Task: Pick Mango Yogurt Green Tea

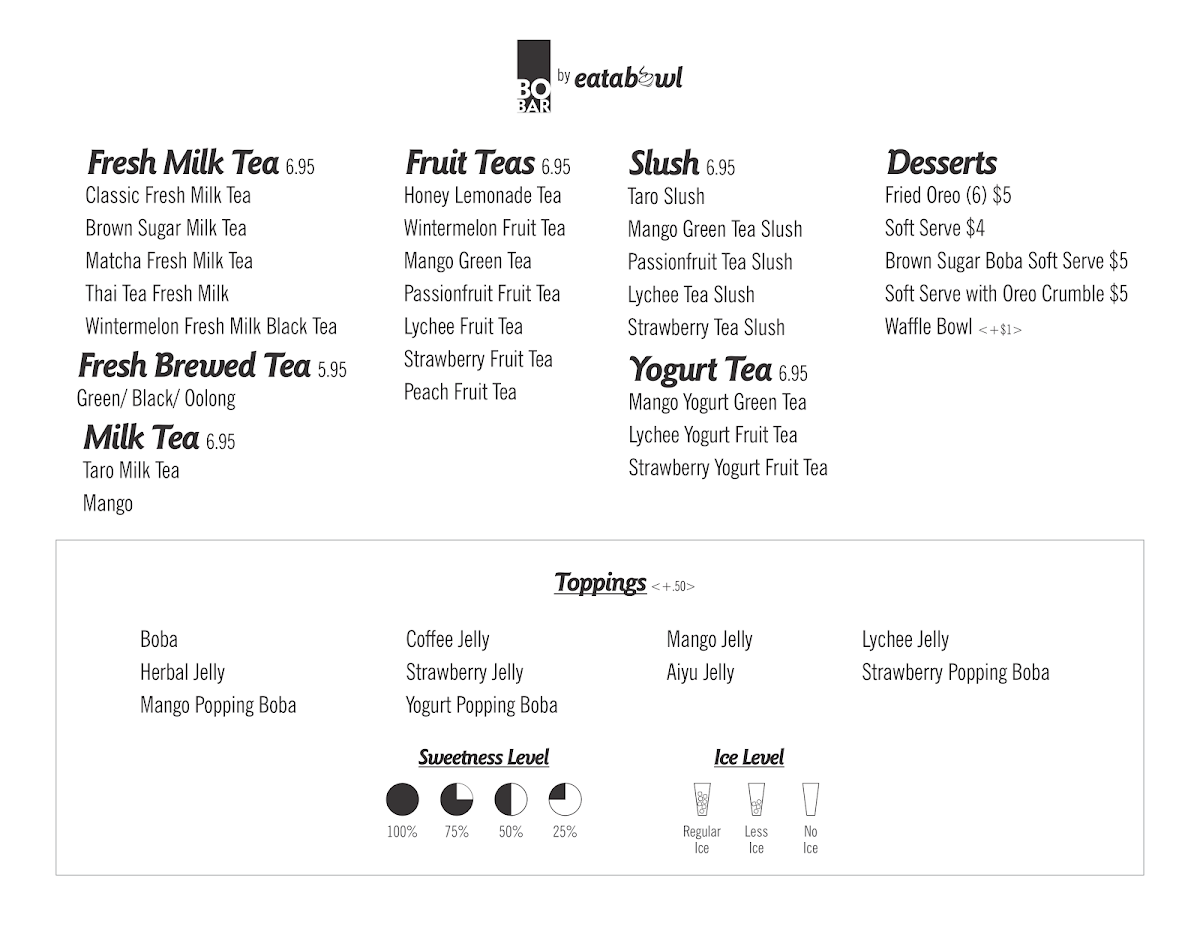Action: (x=717, y=402)
